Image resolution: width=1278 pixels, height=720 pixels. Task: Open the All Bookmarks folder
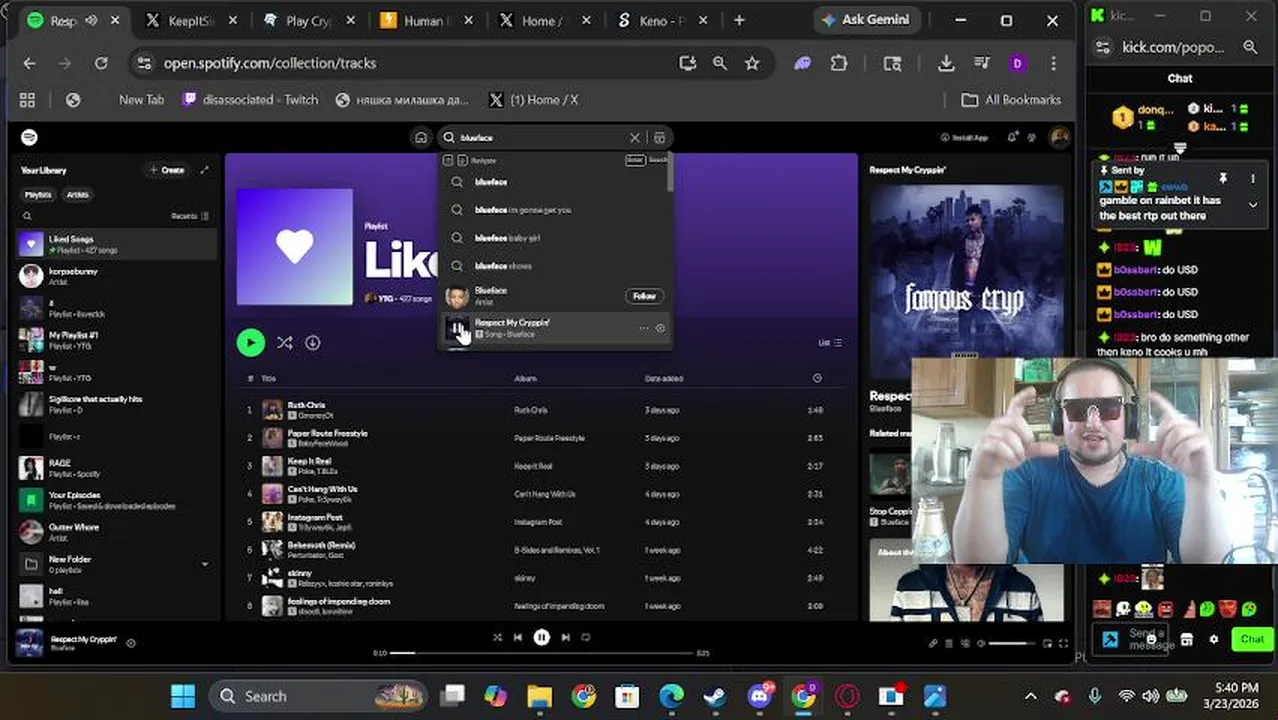click(1011, 100)
